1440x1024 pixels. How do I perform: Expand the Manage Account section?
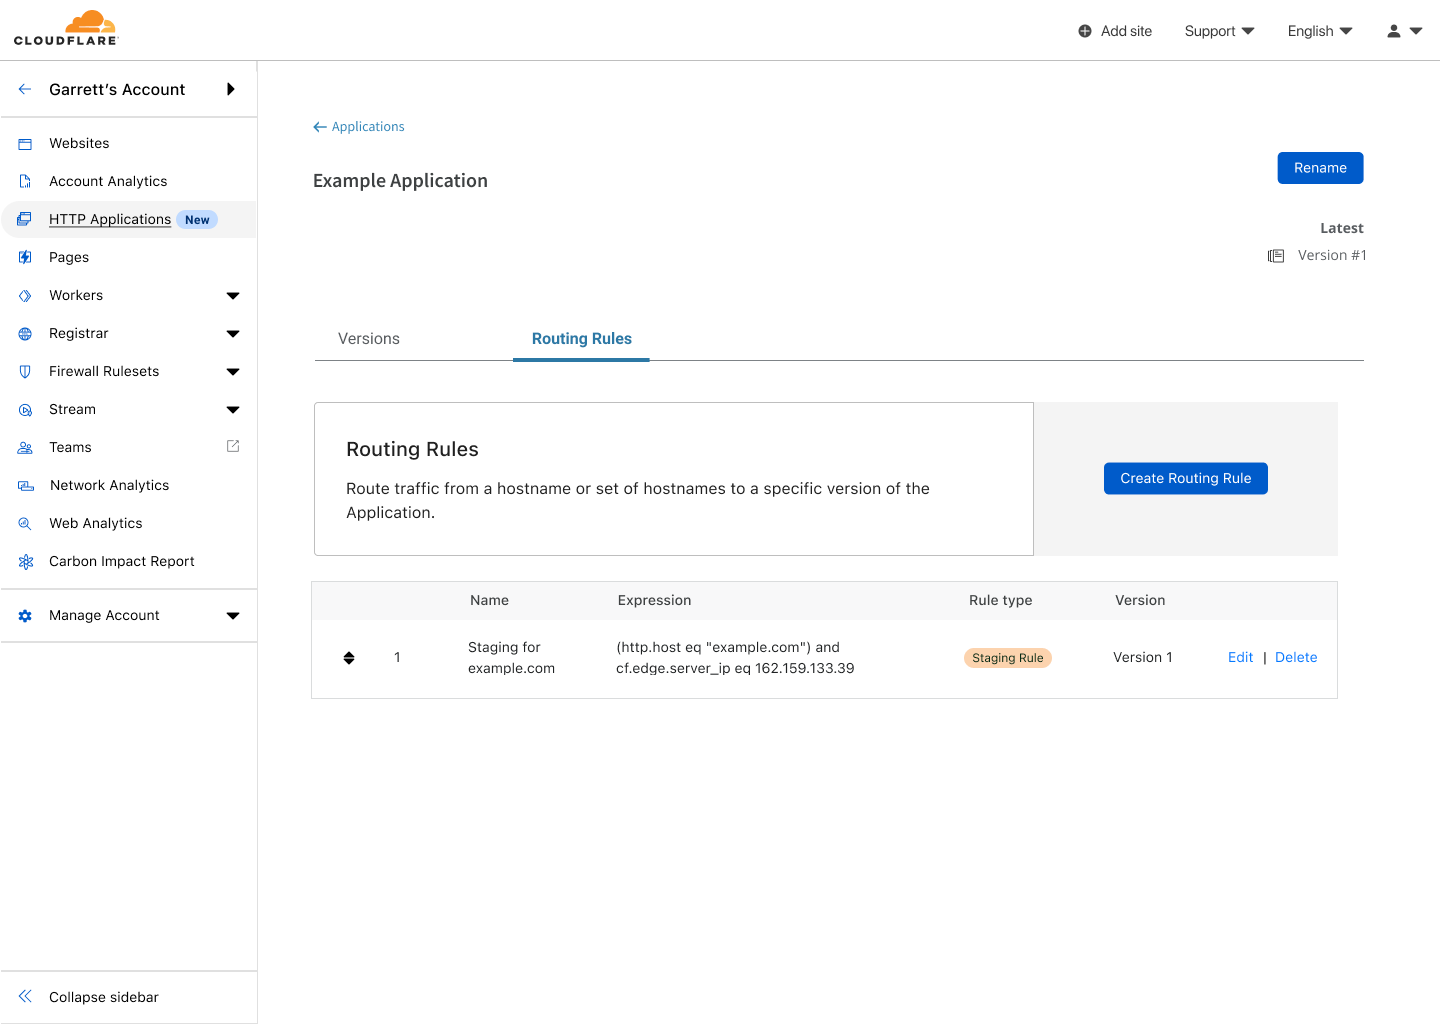click(233, 616)
